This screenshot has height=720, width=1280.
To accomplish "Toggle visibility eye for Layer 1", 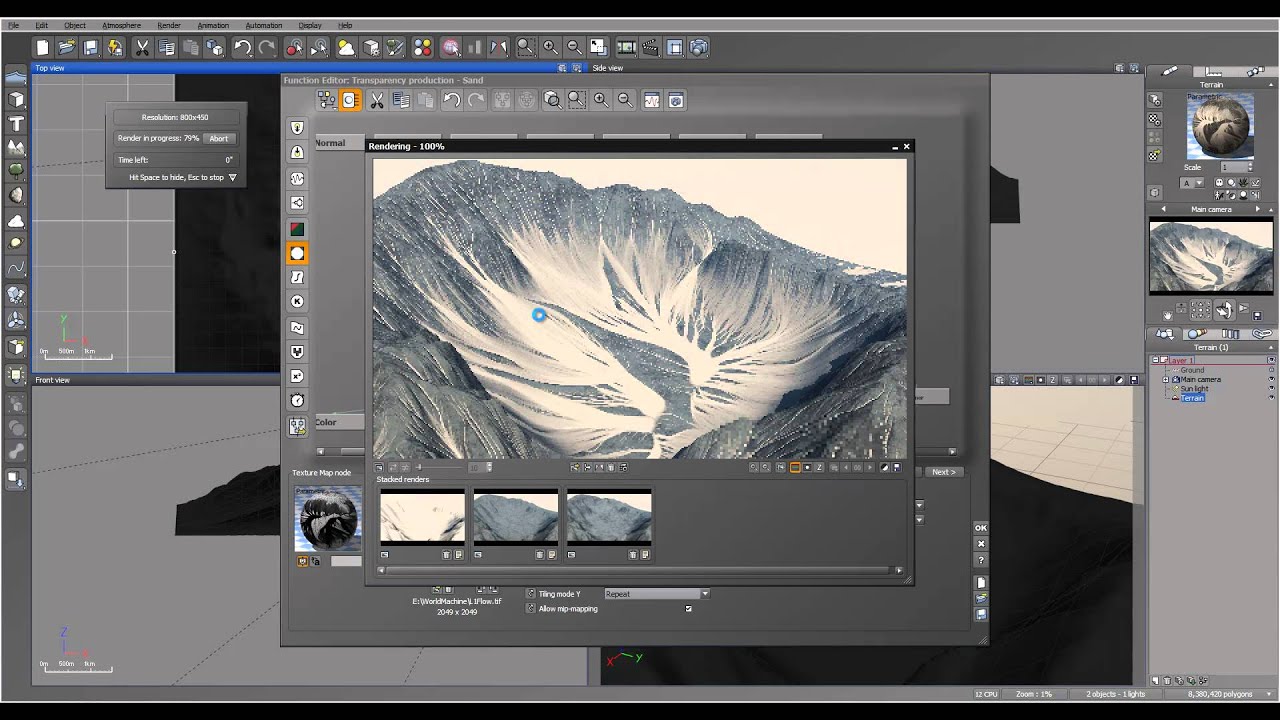I will (x=1272, y=360).
